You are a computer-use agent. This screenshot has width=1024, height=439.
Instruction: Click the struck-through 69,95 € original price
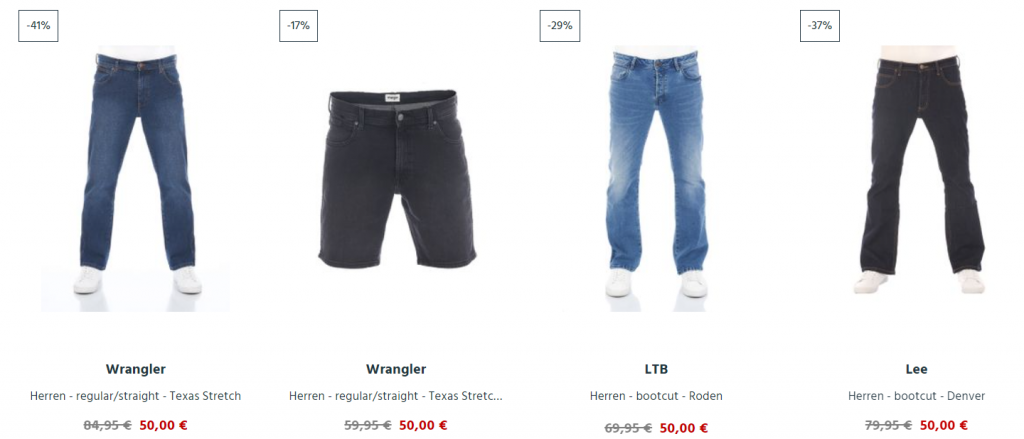(628, 428)
